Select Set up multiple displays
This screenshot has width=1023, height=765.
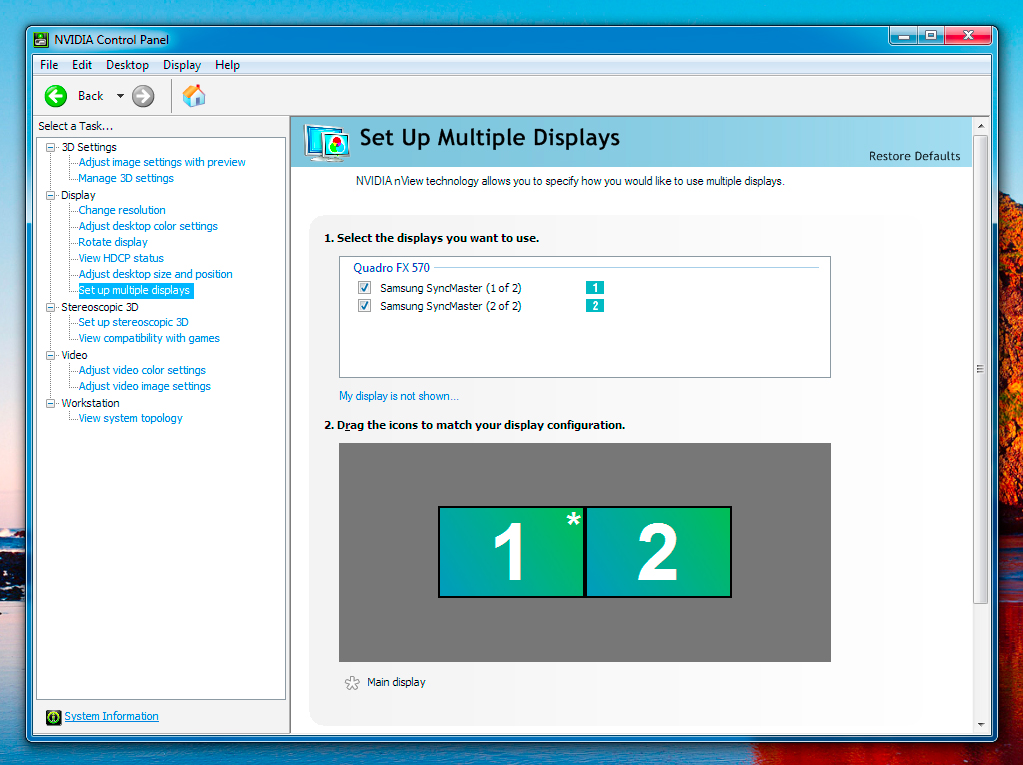coord(136,290)
